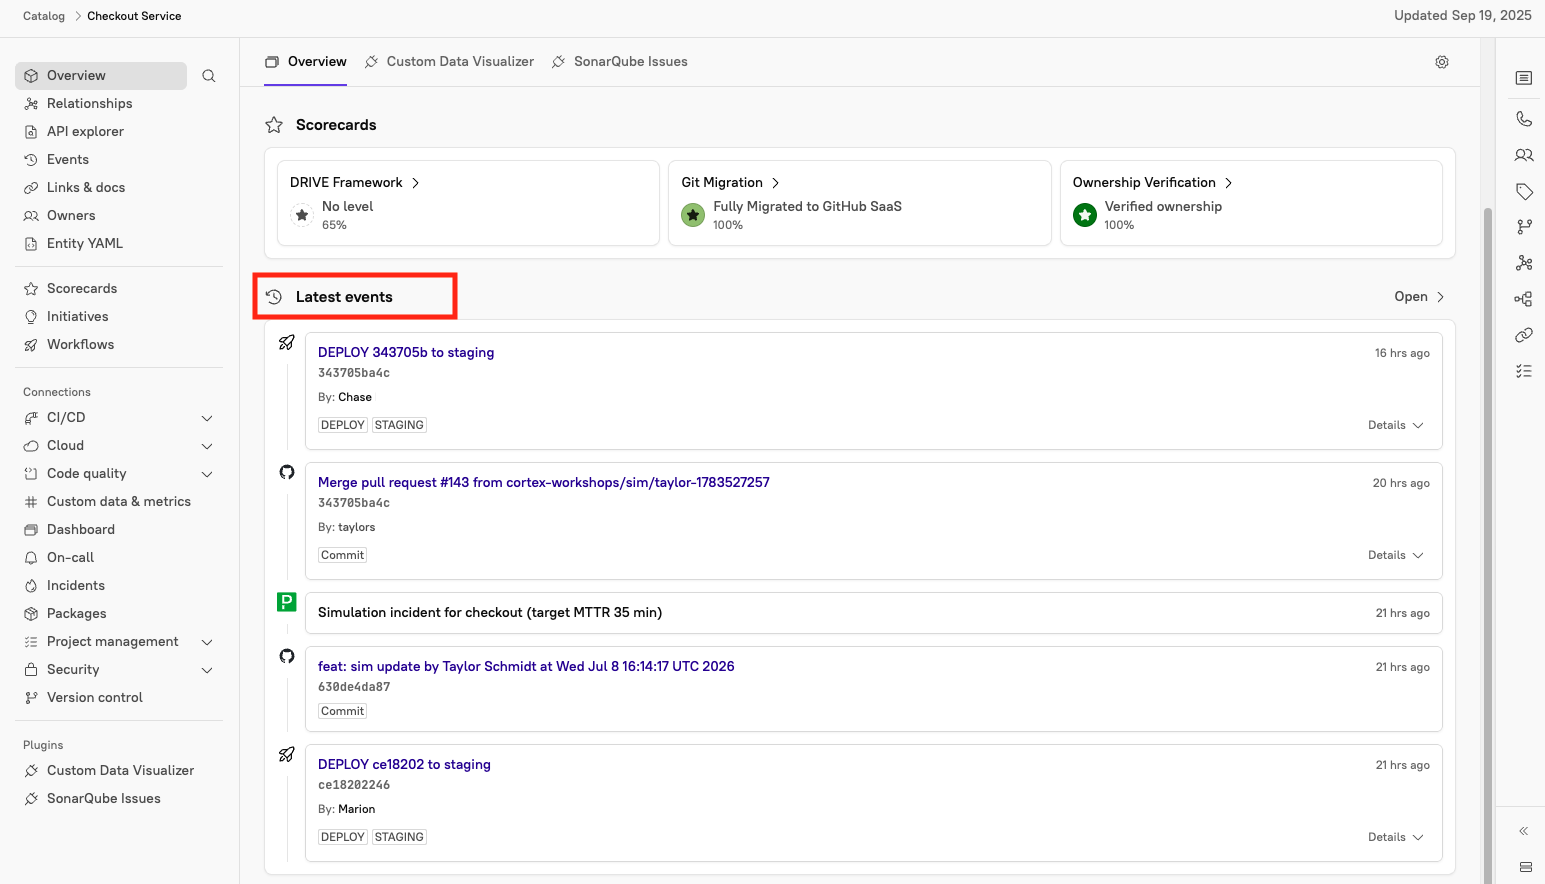
Task: Click the checklist icon in right rail
Action: [1524, 371]
